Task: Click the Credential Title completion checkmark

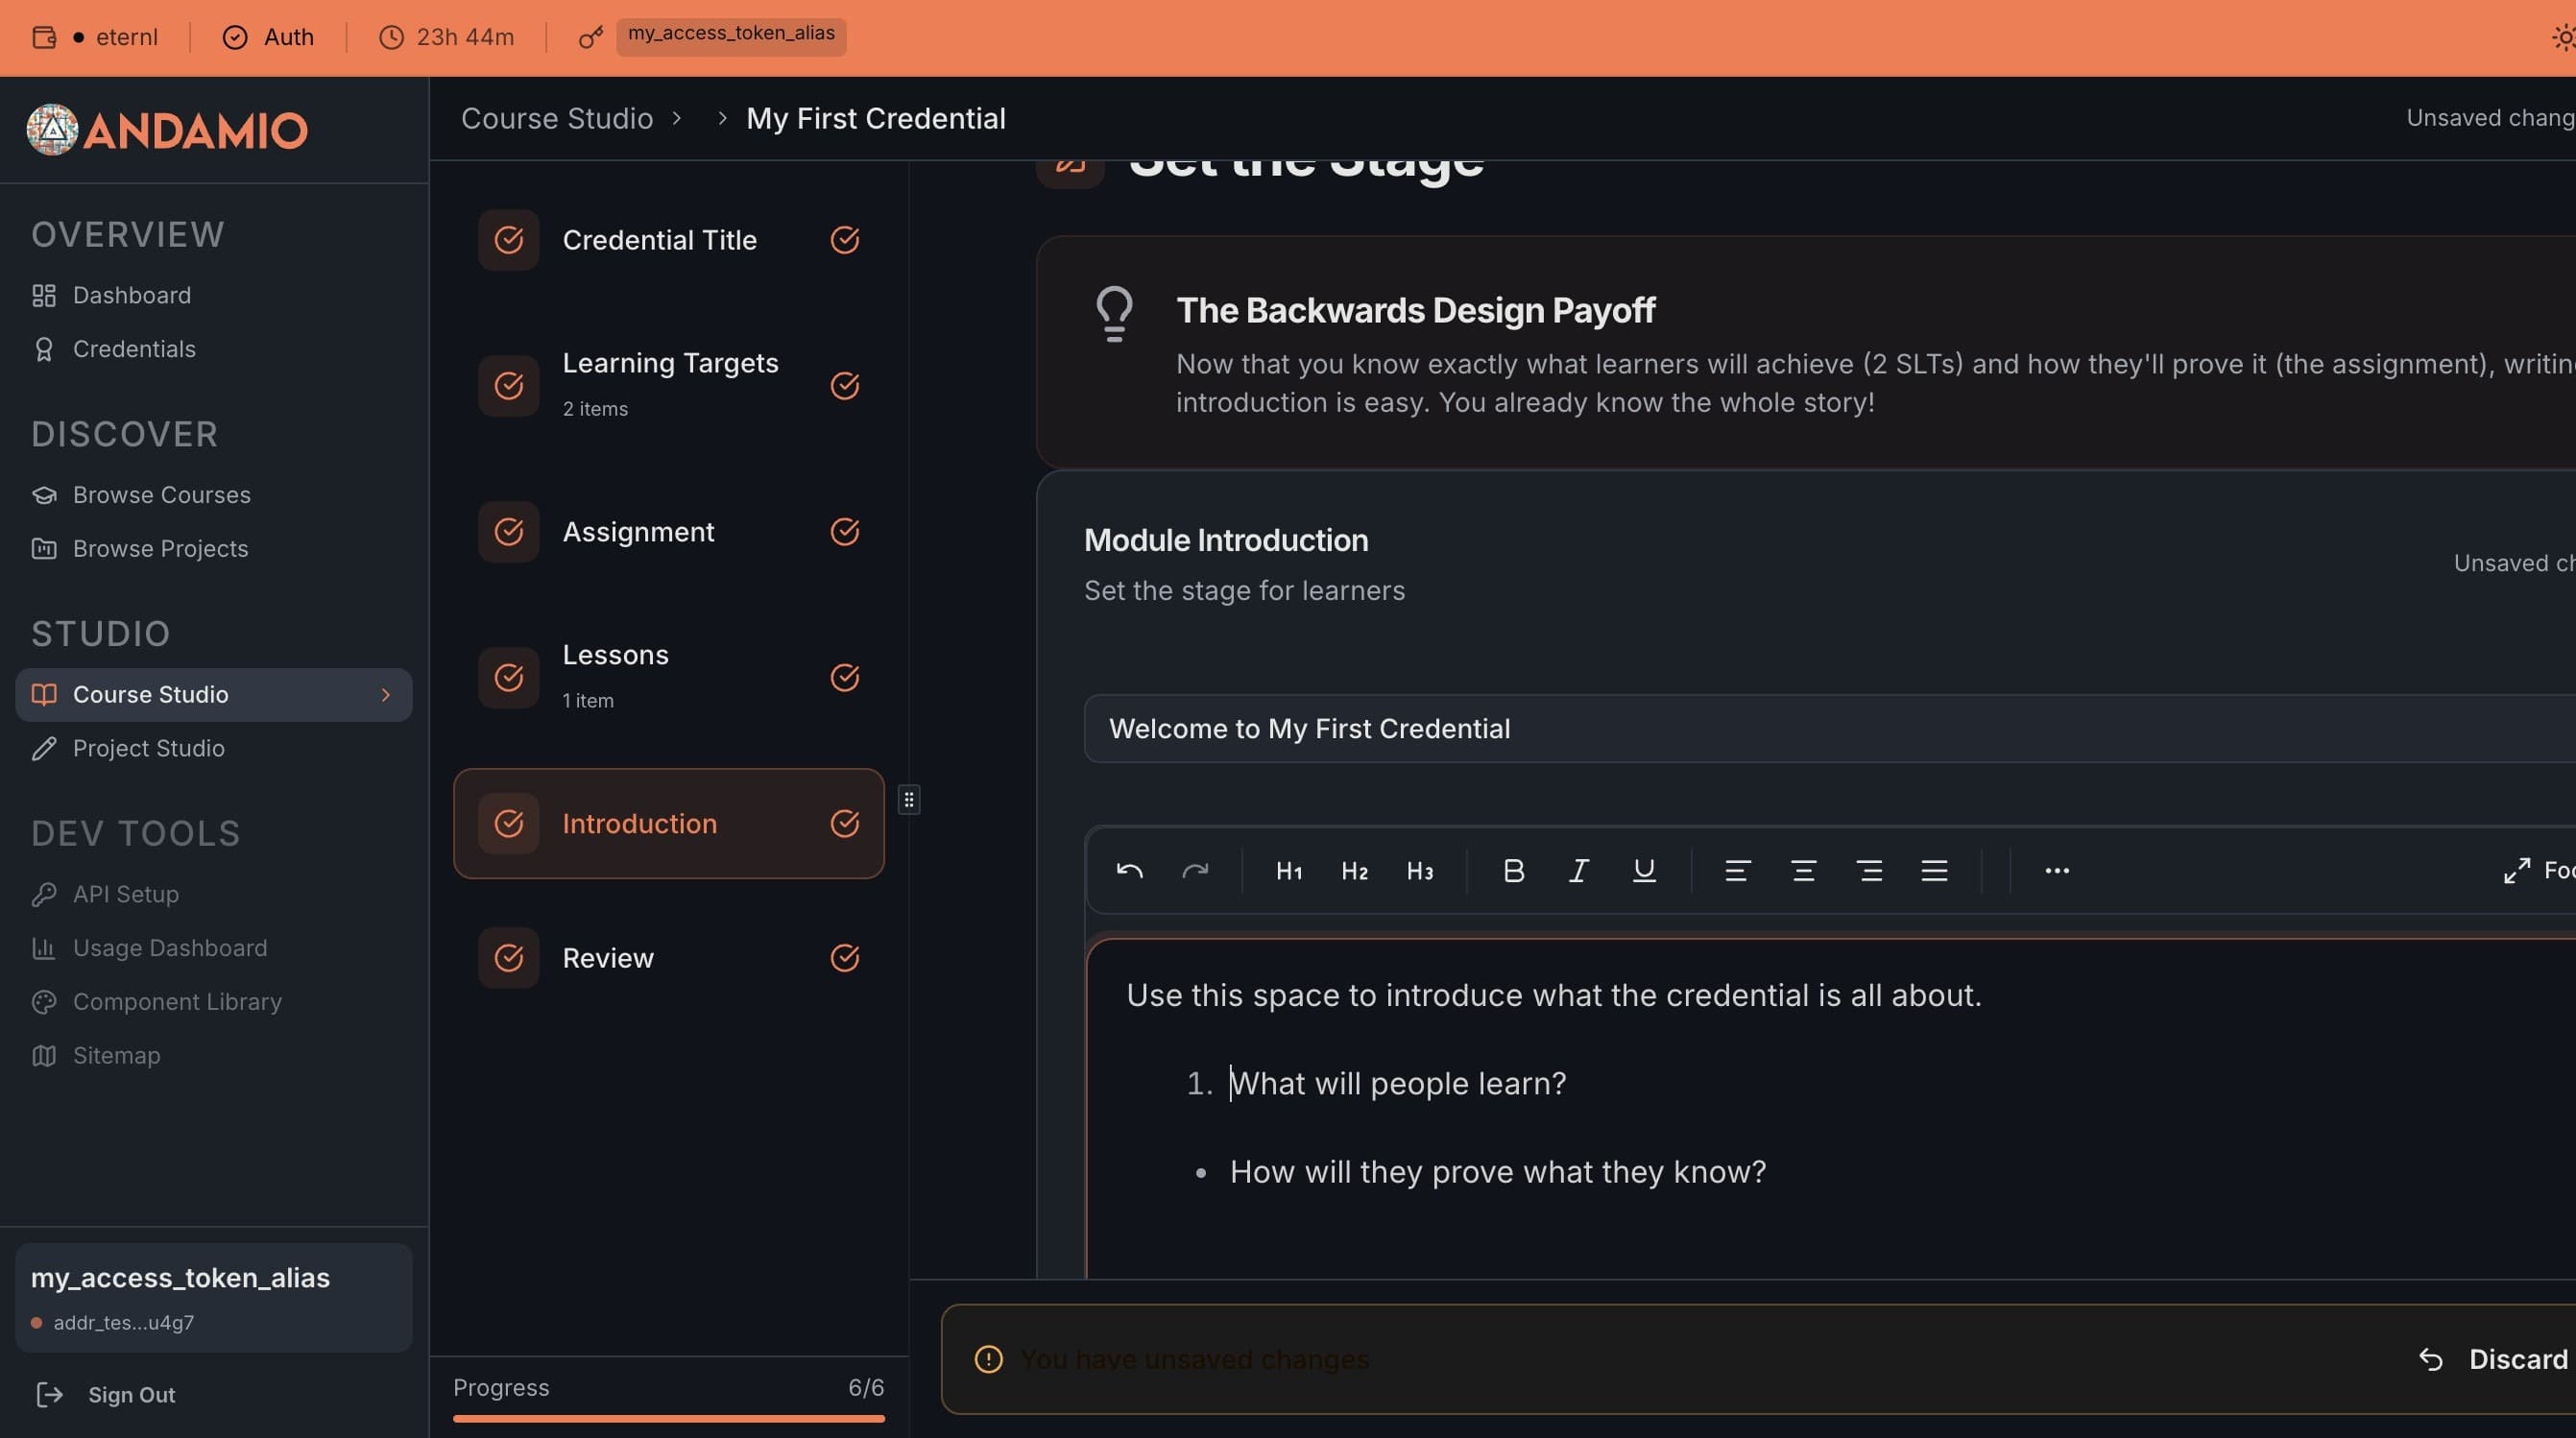Action: click(845, 240)
